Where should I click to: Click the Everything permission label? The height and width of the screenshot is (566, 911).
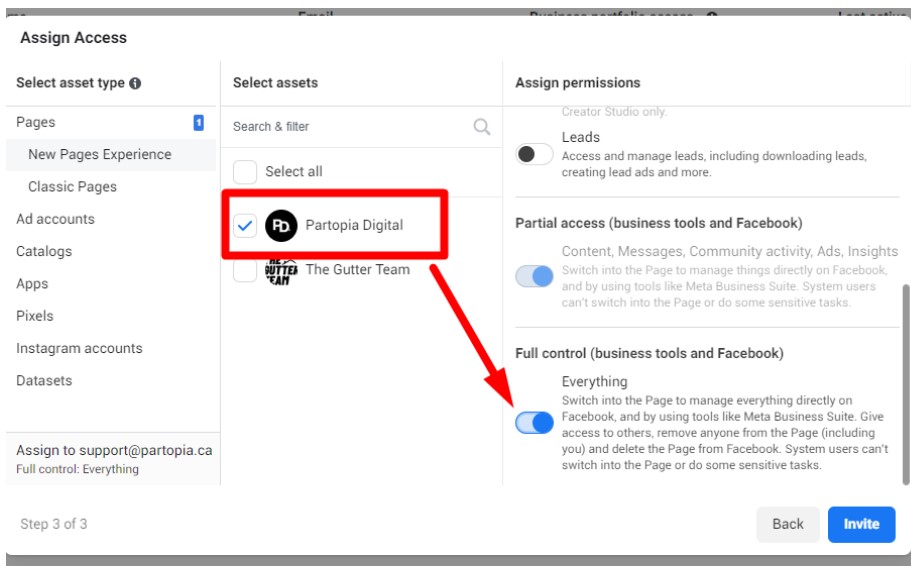click(594, 382)
